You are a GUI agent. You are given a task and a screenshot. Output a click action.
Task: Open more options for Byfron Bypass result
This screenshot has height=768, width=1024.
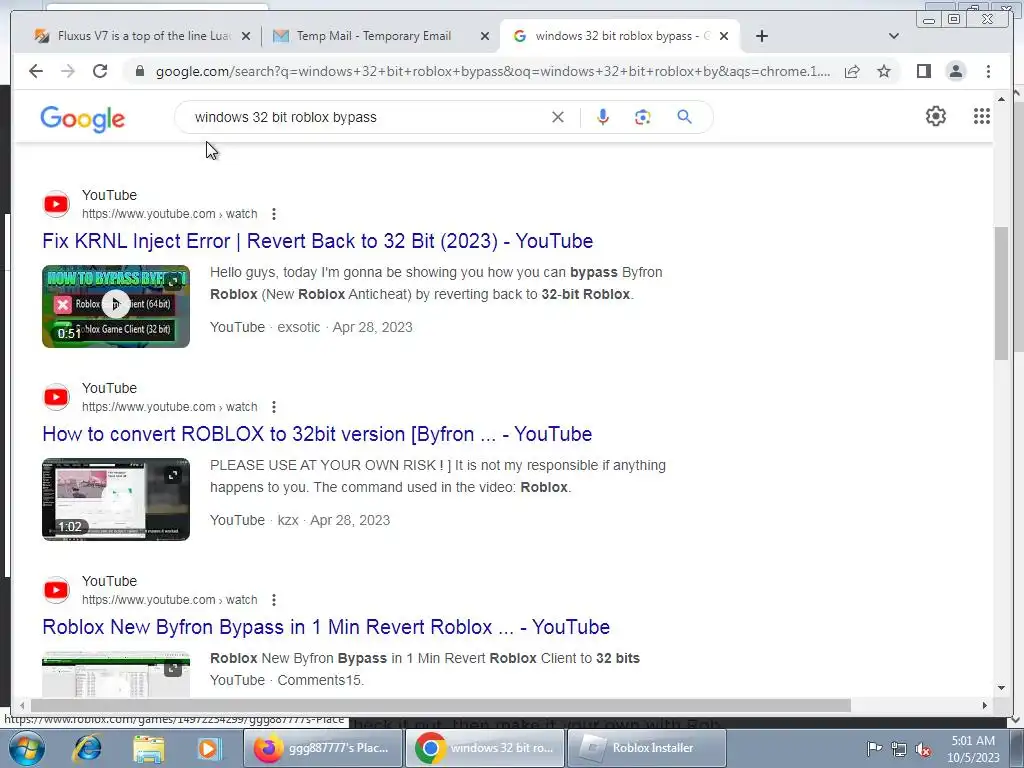click(x=274, y=600)
